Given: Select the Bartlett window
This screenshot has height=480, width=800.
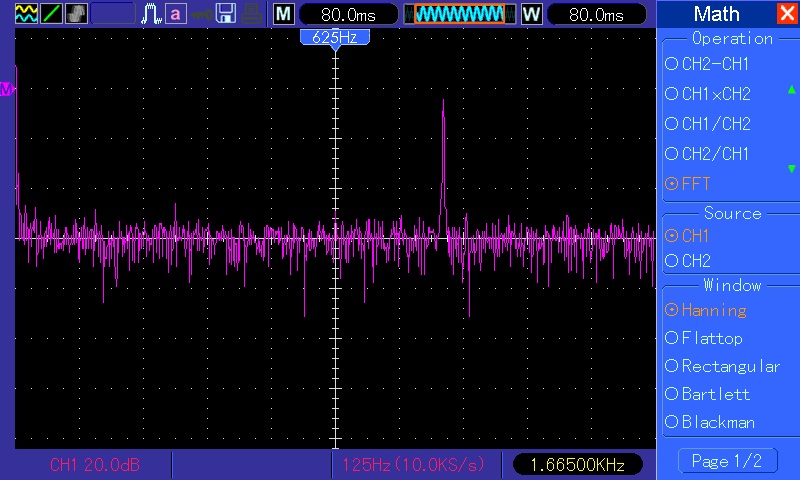Looking at the screenshot, I should click(x=708, y=394).
